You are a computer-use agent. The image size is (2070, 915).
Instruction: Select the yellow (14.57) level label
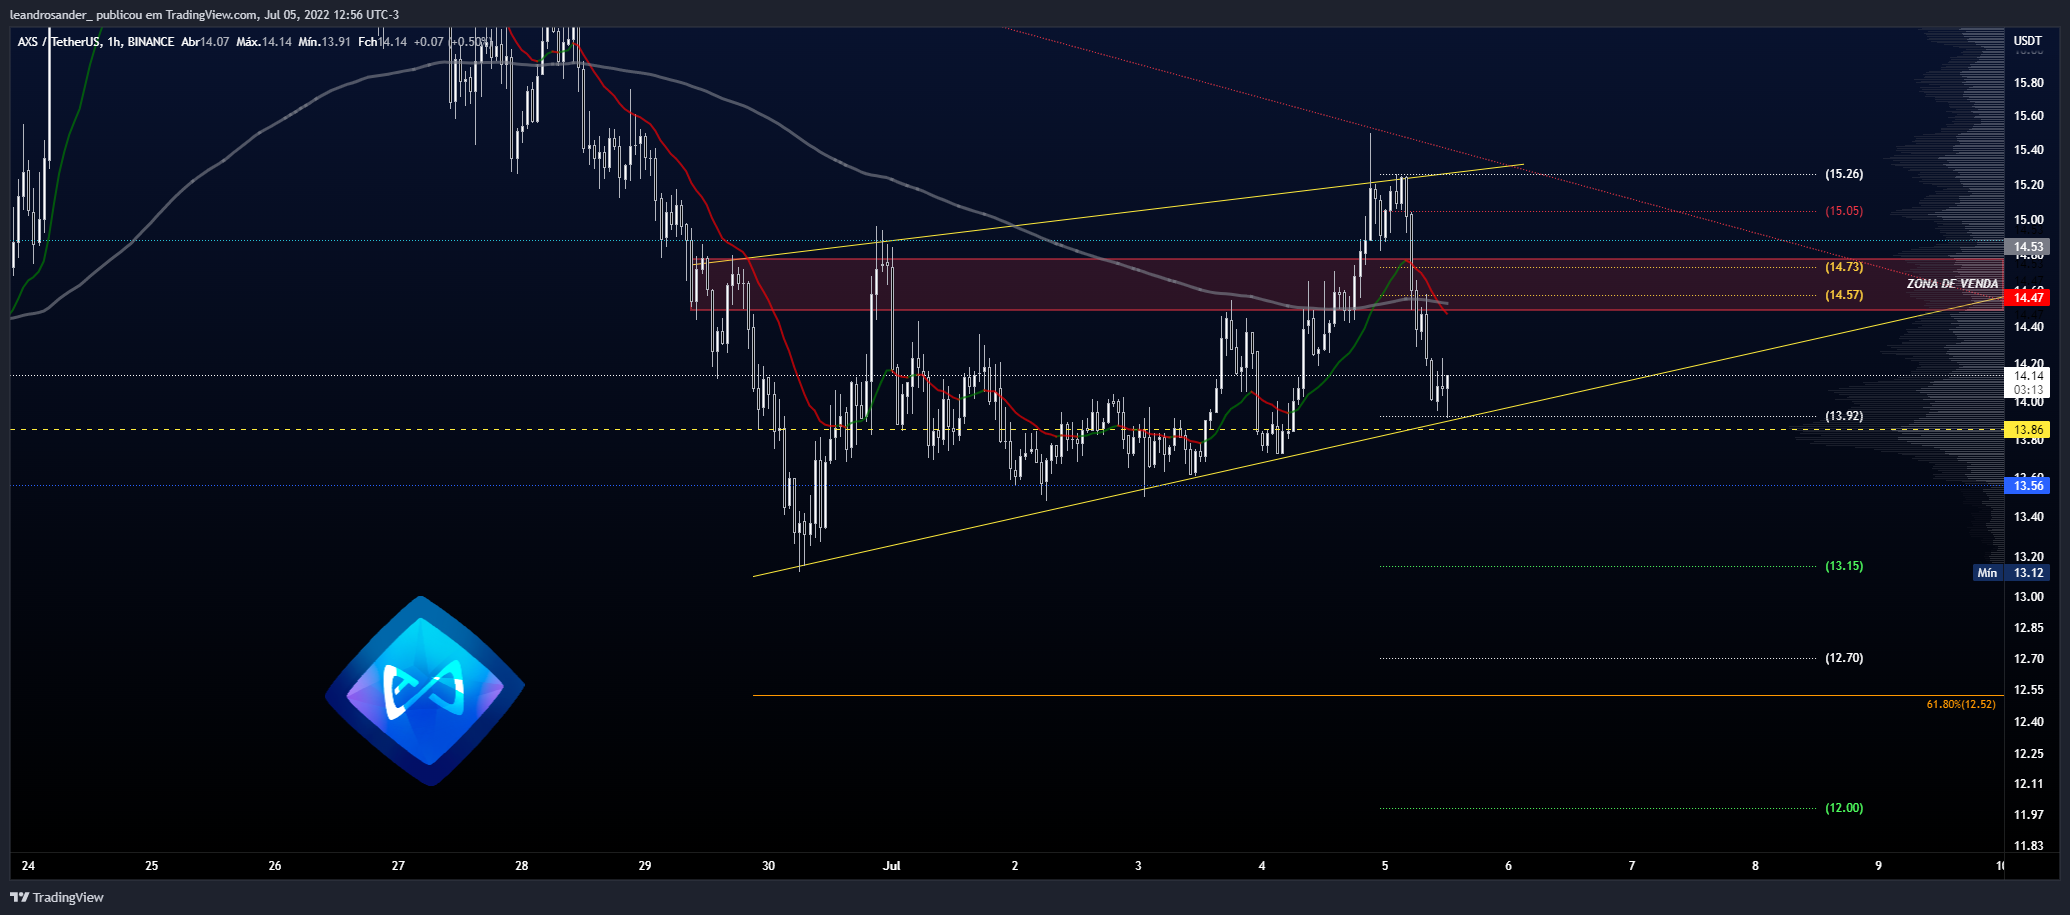point(1844,295)
